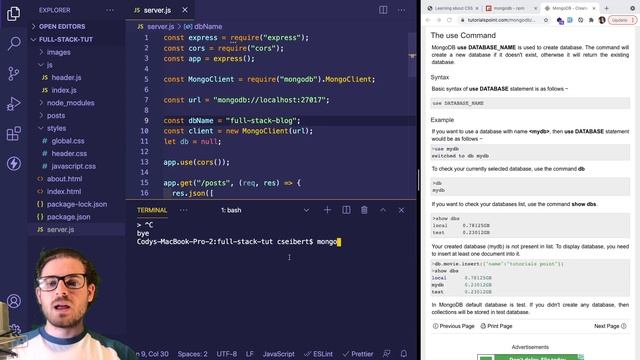
Task: Click dbName in the breadcrumb
Action: click(208, 27)
